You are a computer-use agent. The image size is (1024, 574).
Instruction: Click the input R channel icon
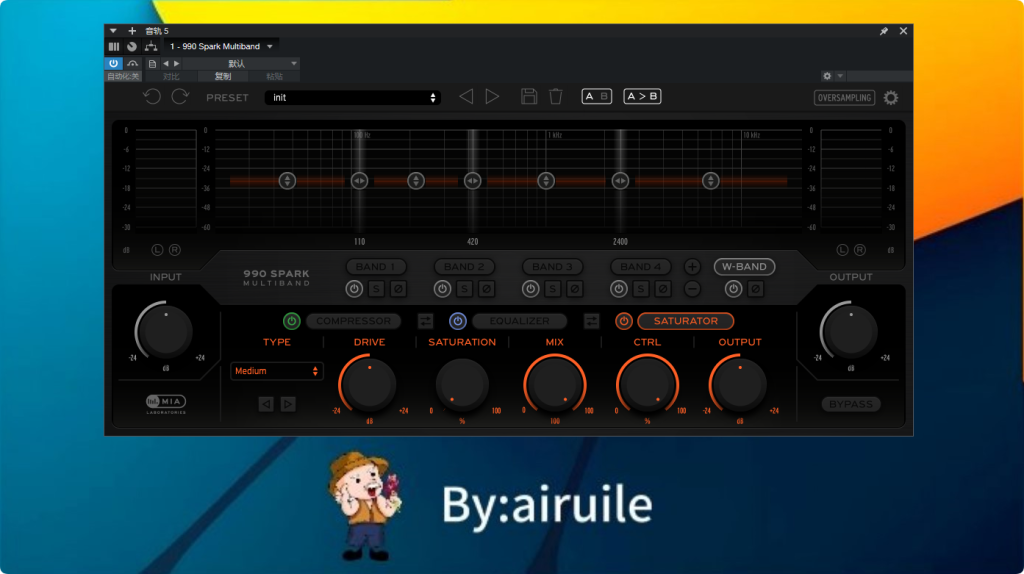pos(174,249)
